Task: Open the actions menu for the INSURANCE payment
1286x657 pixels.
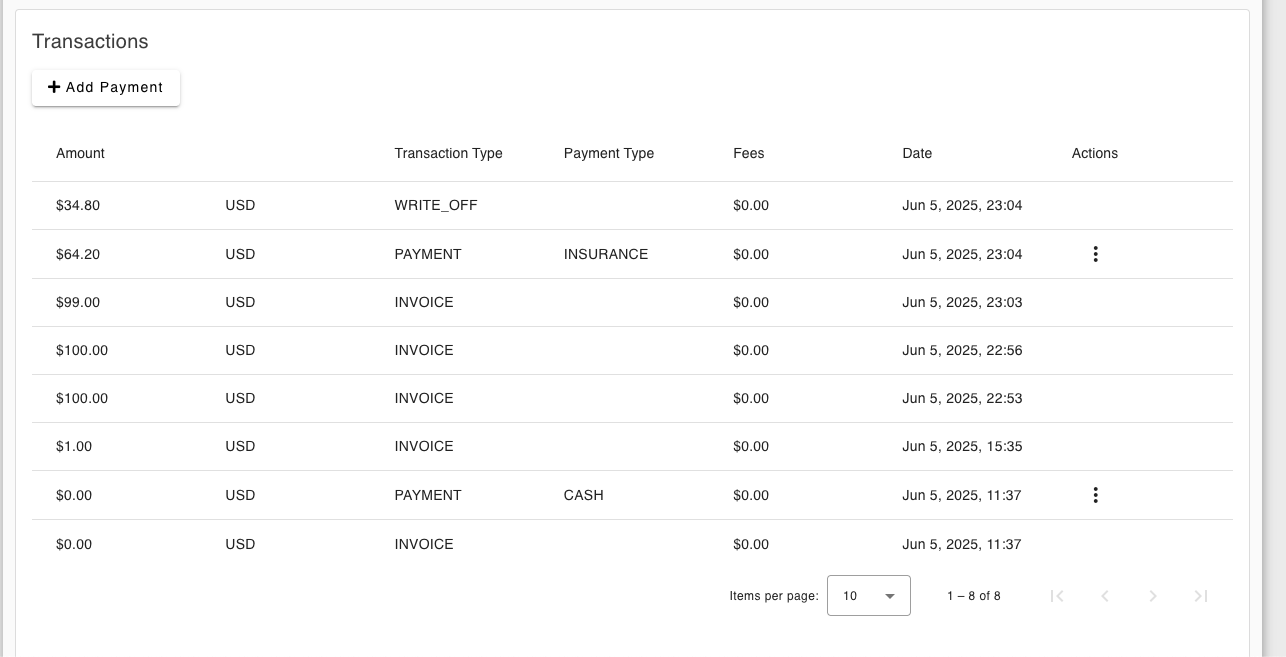Action: 1095,254
